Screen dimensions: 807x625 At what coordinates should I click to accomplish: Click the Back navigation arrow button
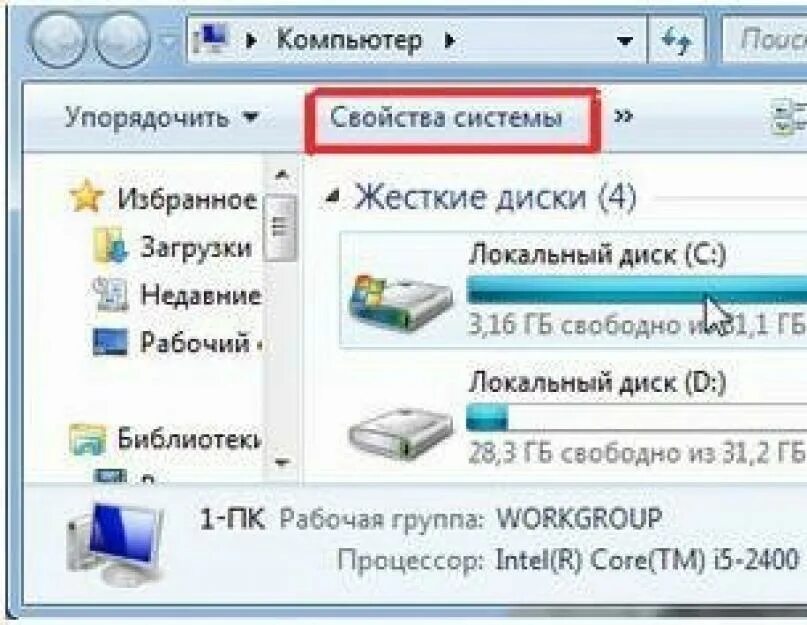tap(57, 40)
